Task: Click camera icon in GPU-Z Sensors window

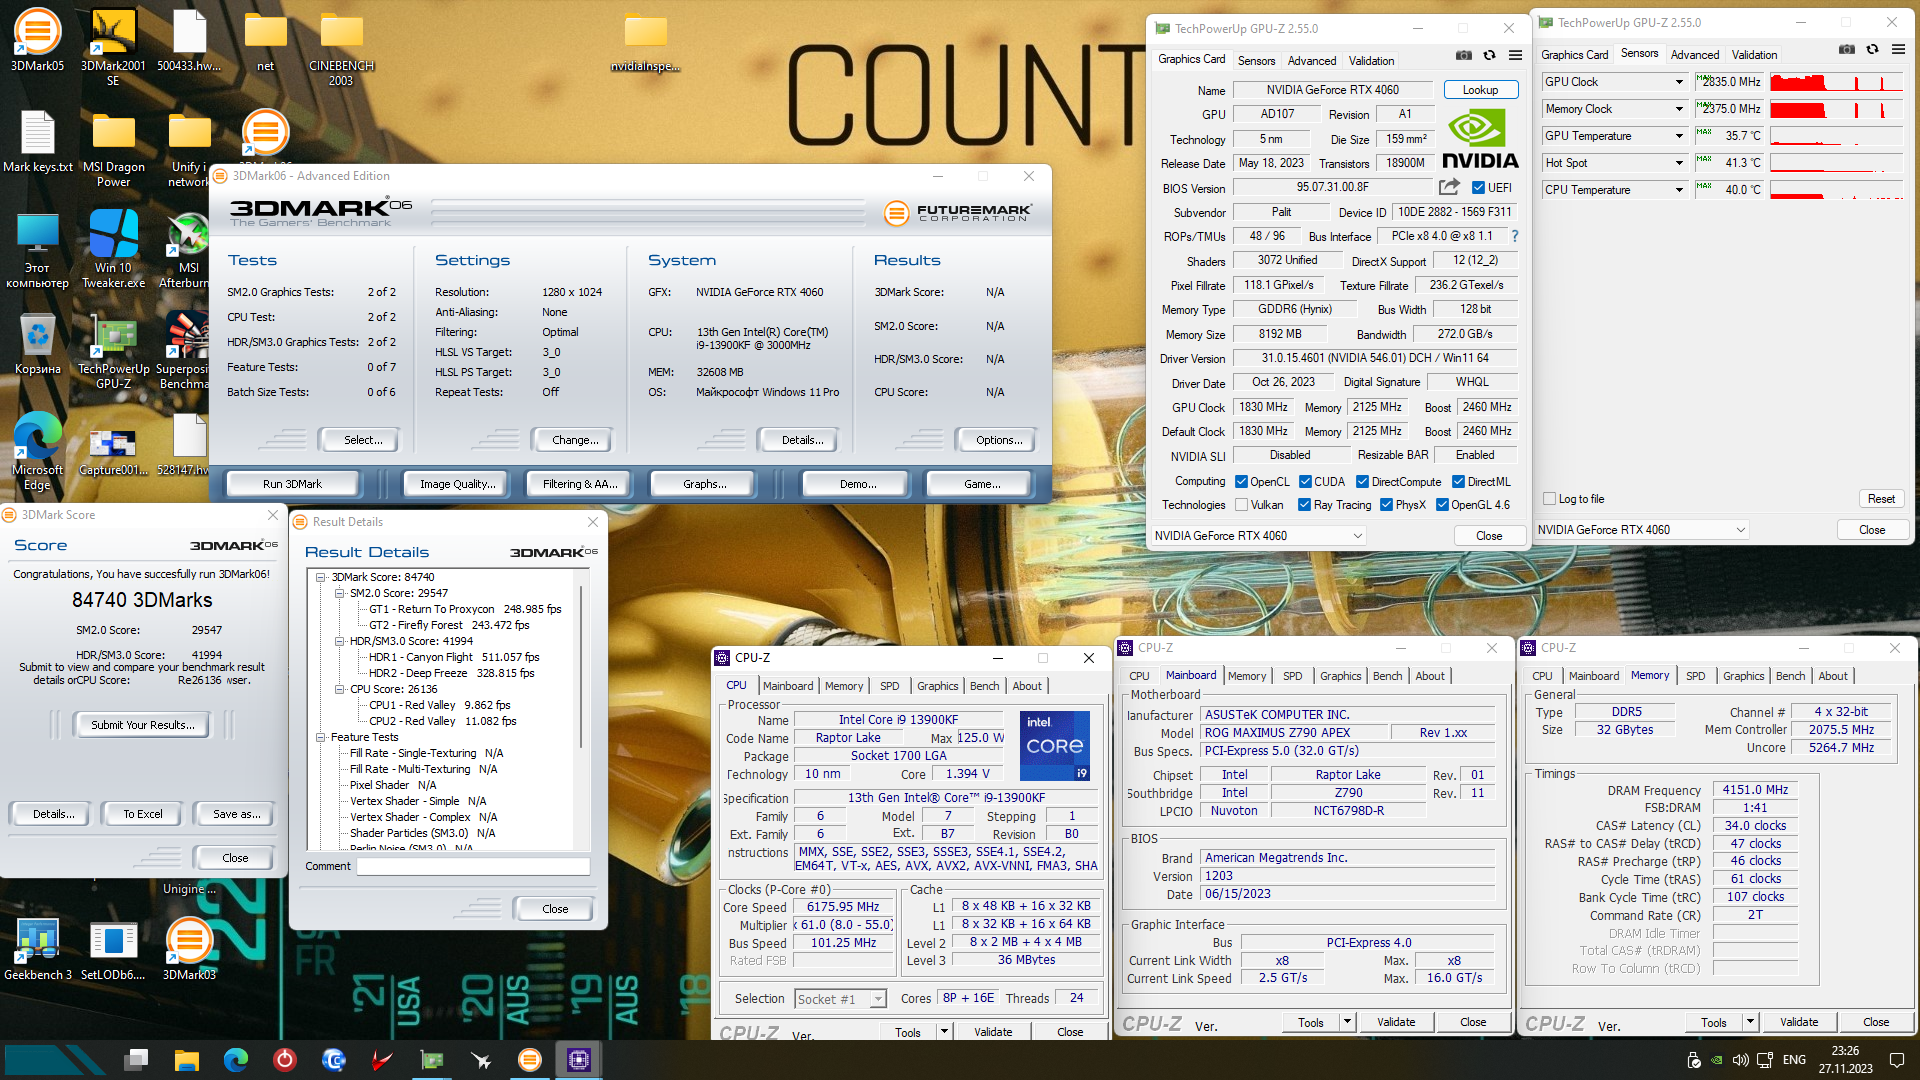Action: (x=1847, y=50)
